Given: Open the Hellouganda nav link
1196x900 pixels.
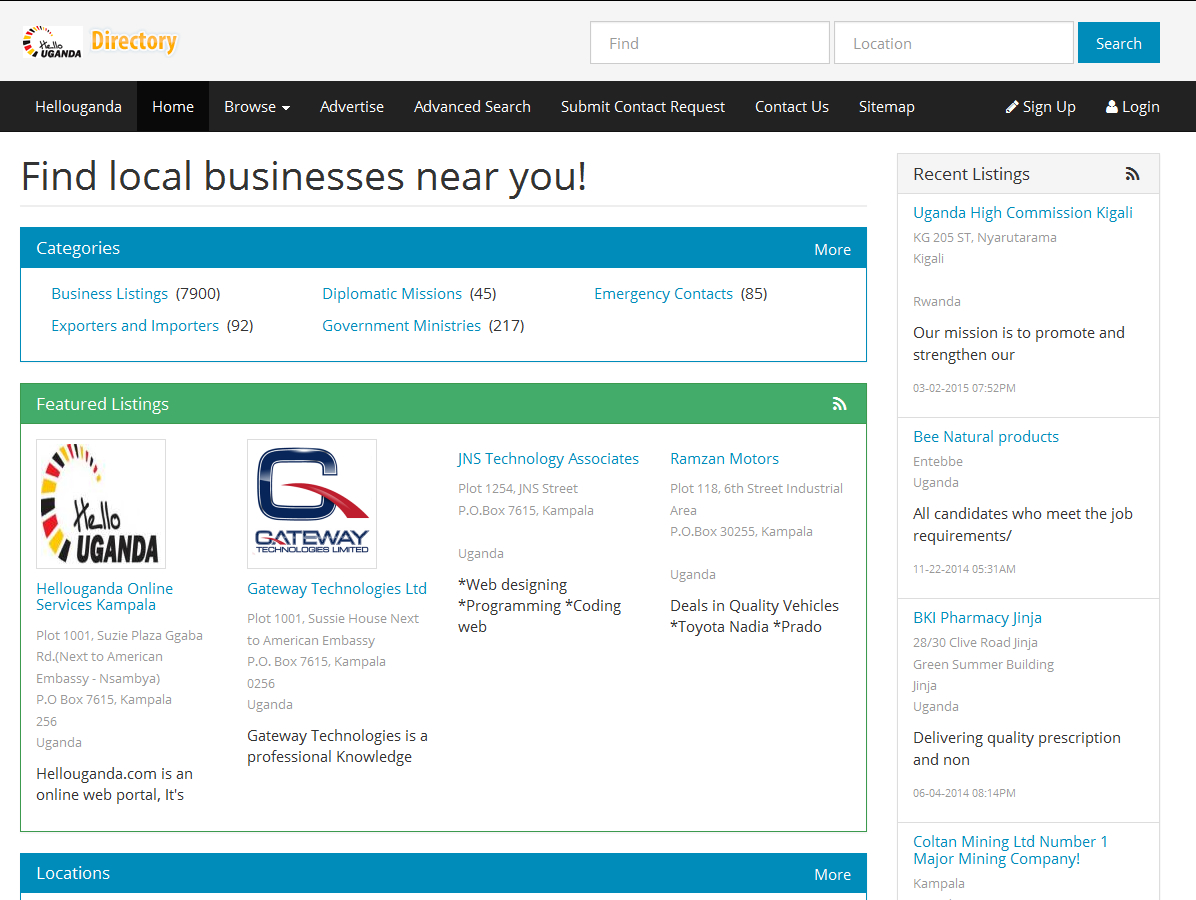Looking at the screenshot, I should click(x=79, y=107).
